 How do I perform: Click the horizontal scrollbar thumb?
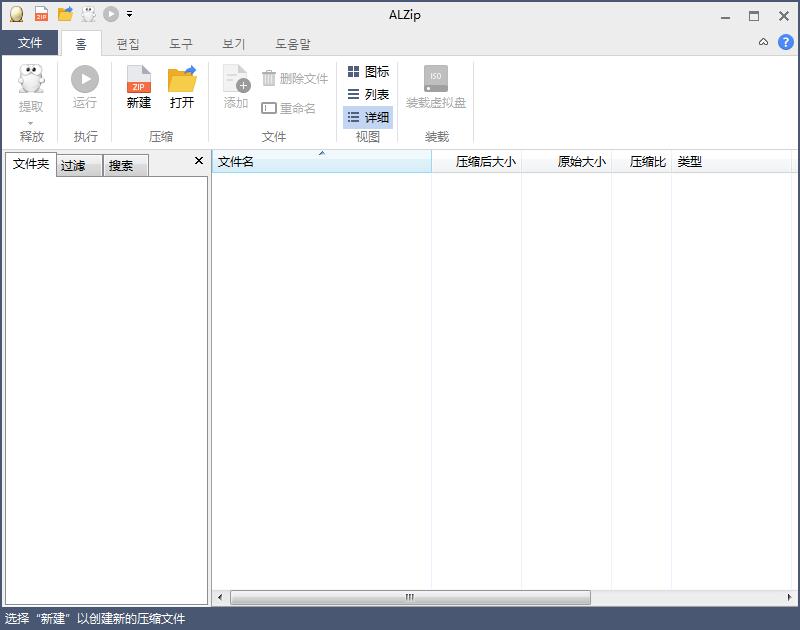coord(410,597)
